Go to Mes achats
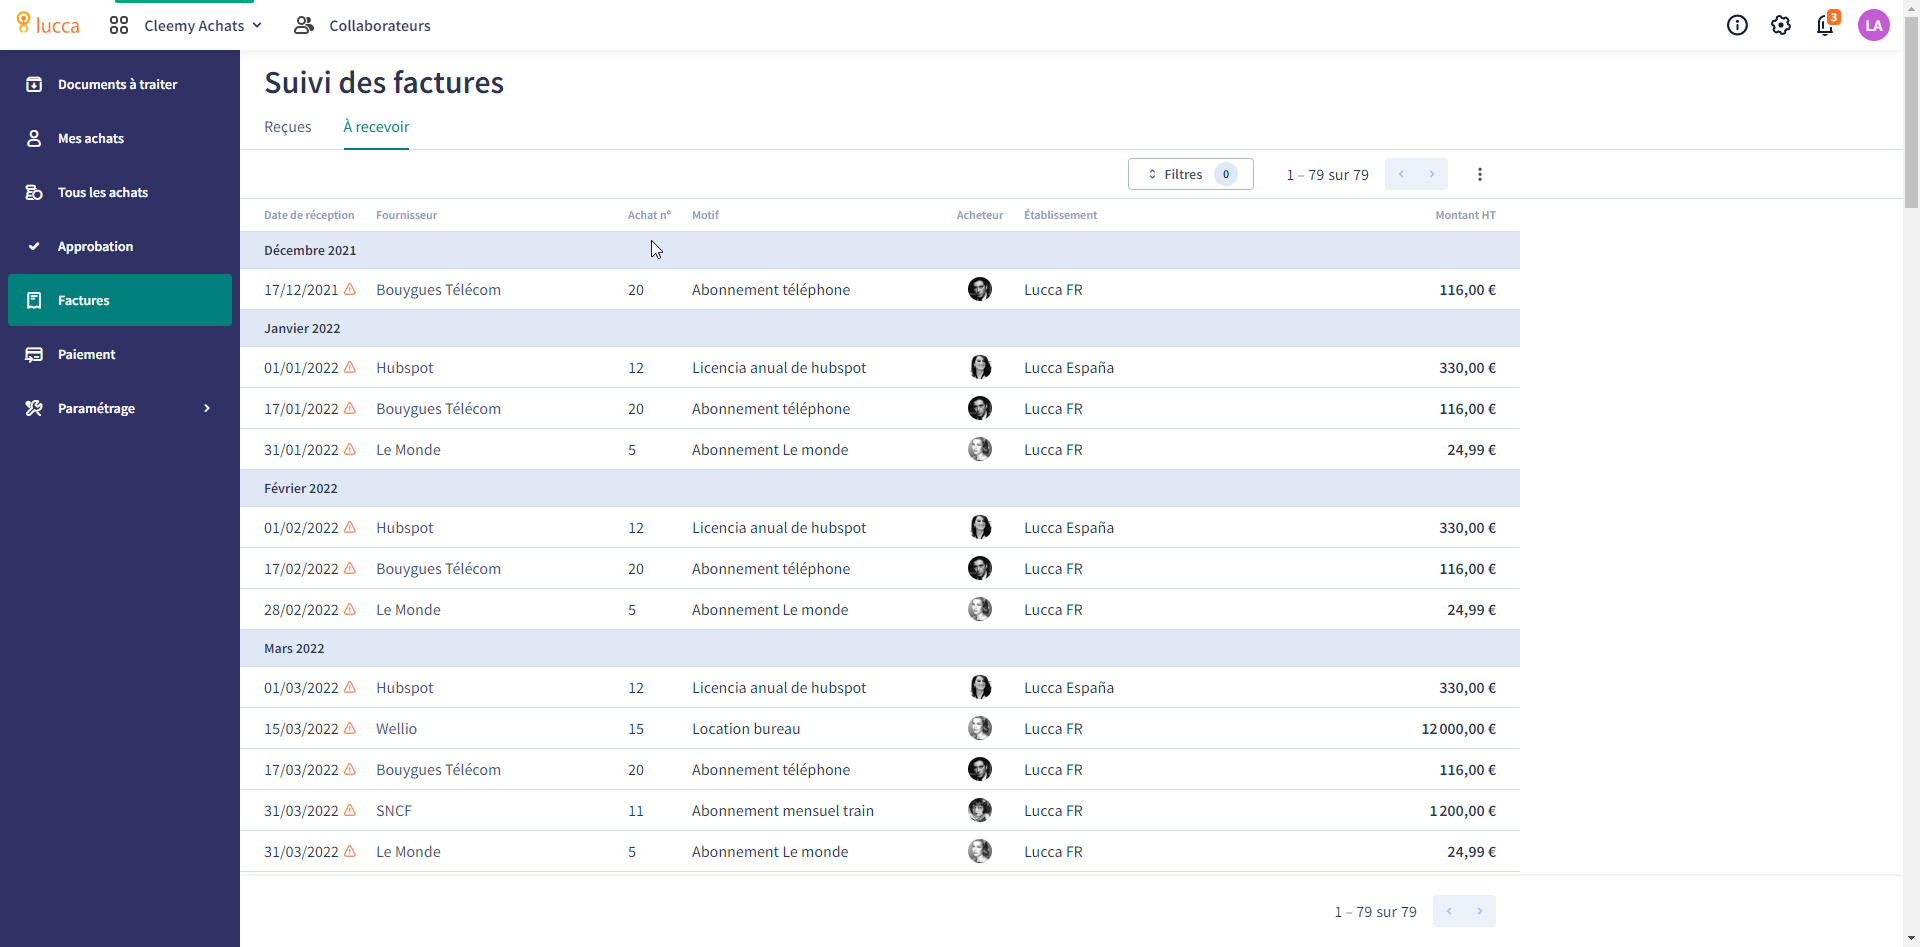Viewport: 1920px width, 947px height. coord(120,138)
